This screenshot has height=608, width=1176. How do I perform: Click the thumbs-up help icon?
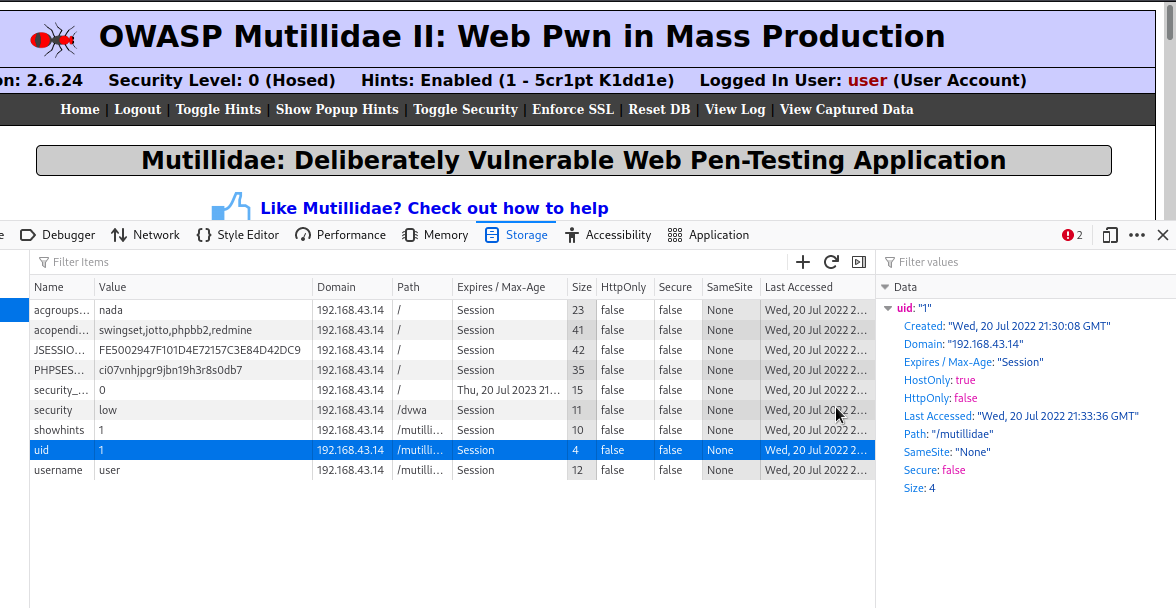point(230,206)
